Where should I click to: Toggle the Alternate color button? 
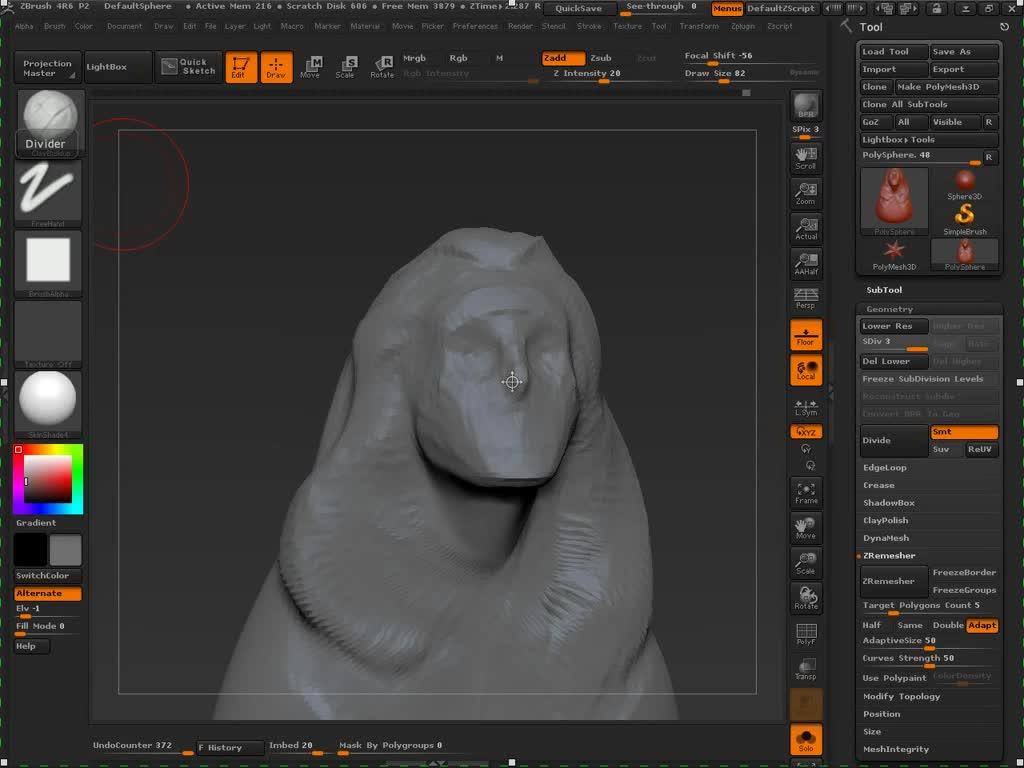click(48, 594)
